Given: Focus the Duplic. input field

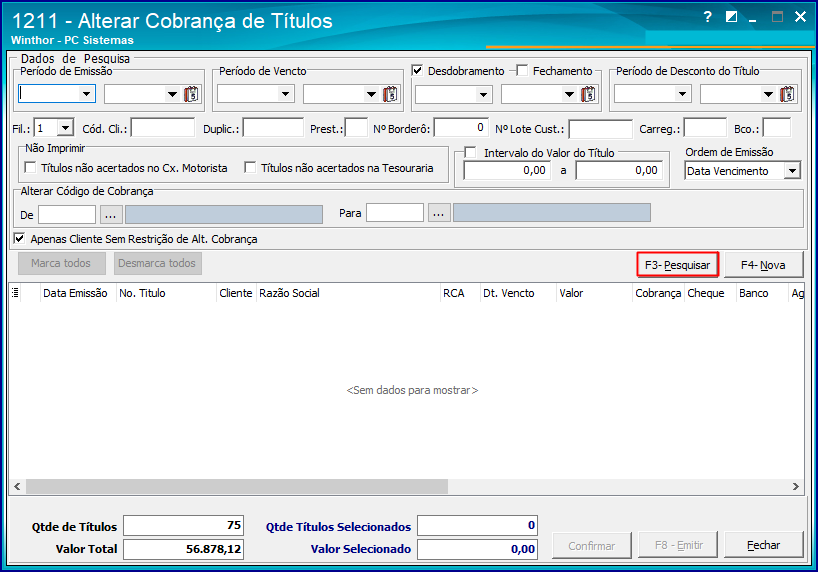Looking at the screenshot, I should coord(273,128).
